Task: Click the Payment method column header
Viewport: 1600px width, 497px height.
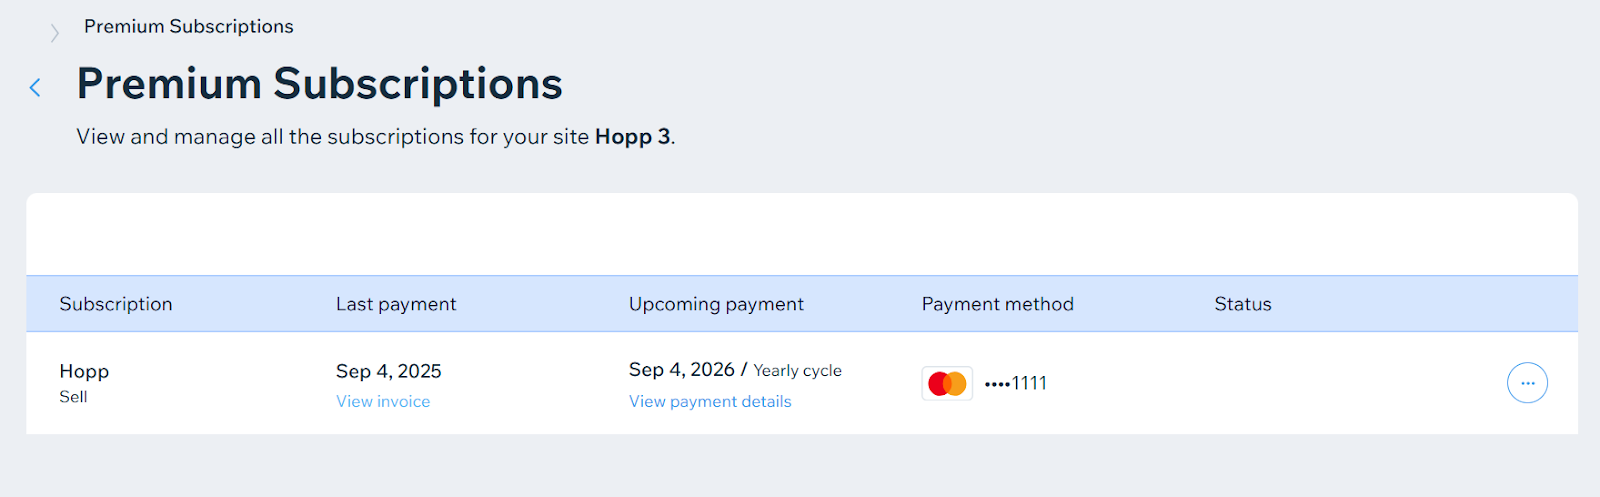Action: tap(998, 304)
